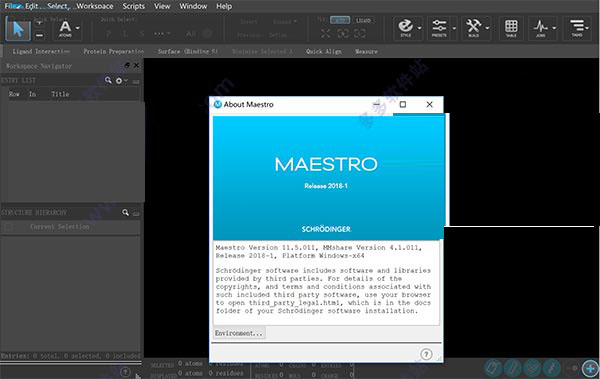Open the Scripts menu
The height and width of the screenshot is (379, 600).
134,6
